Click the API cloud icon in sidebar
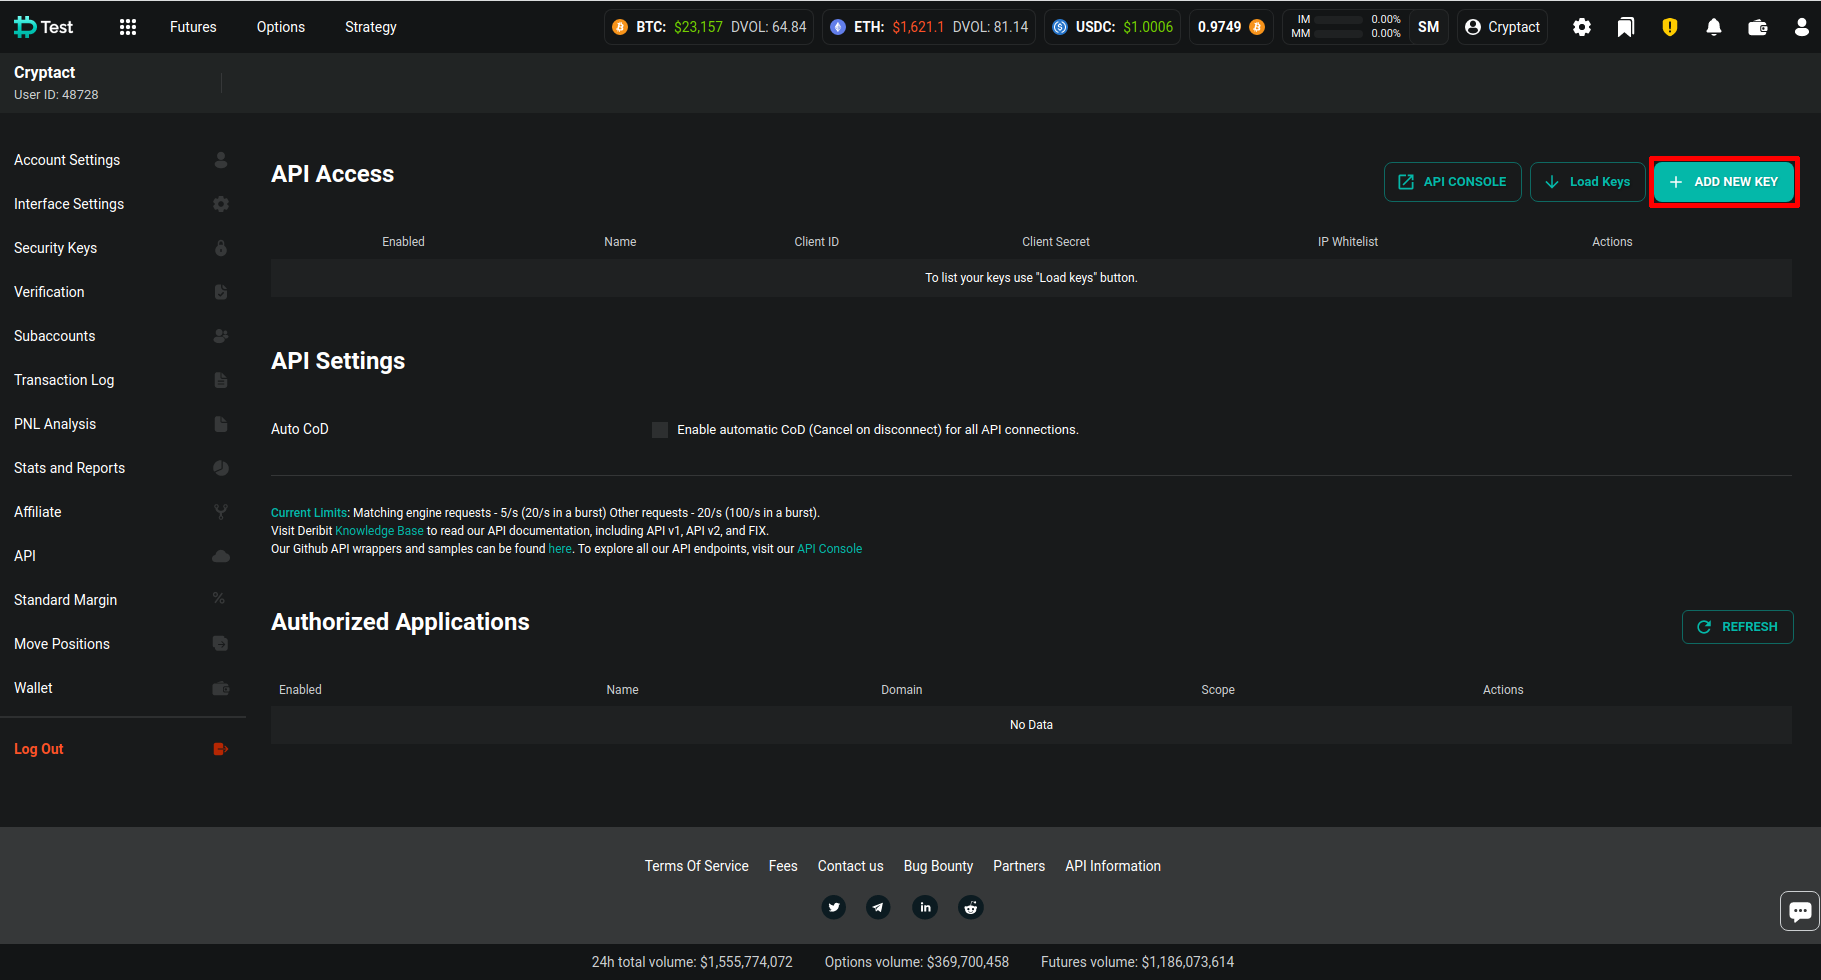Screen dimensions: 1821x980 (221, 556)
